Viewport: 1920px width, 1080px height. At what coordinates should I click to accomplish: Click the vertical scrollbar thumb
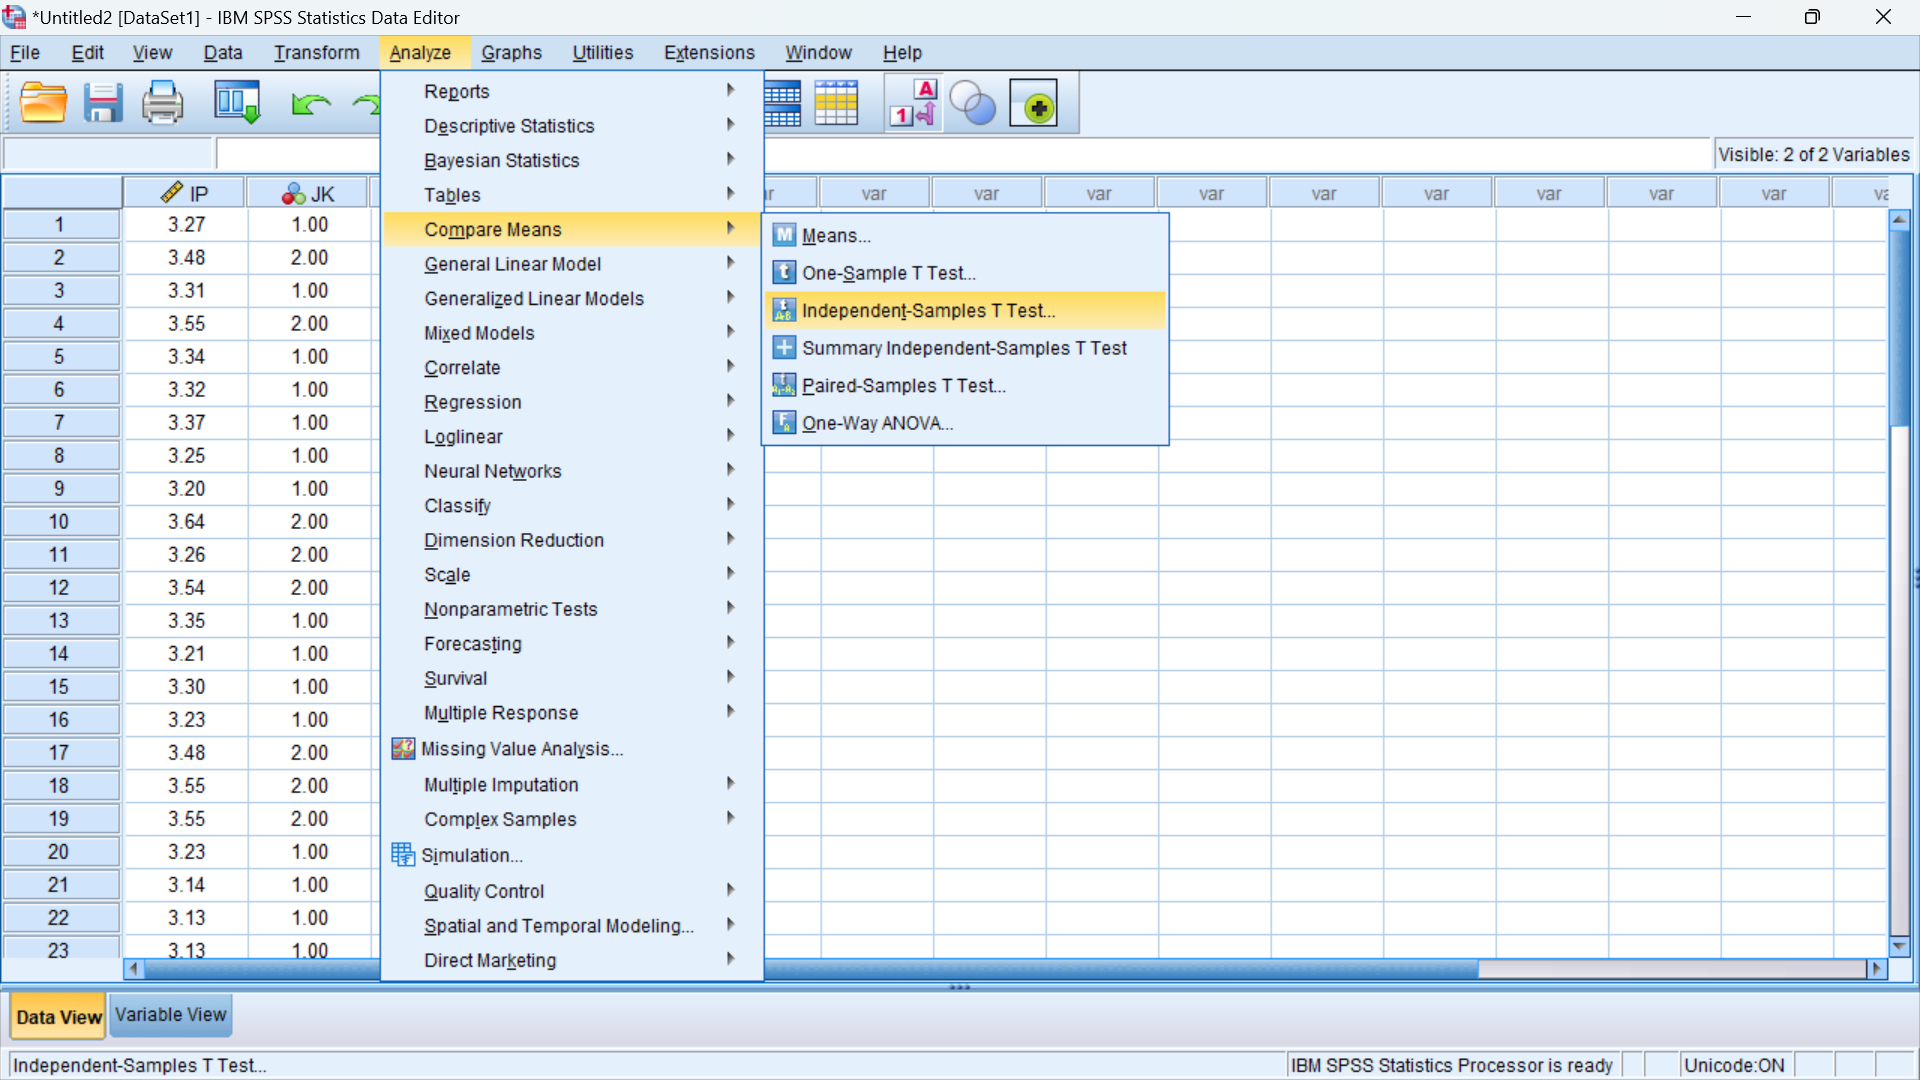pyautogui.click(x=1900, y=328)
